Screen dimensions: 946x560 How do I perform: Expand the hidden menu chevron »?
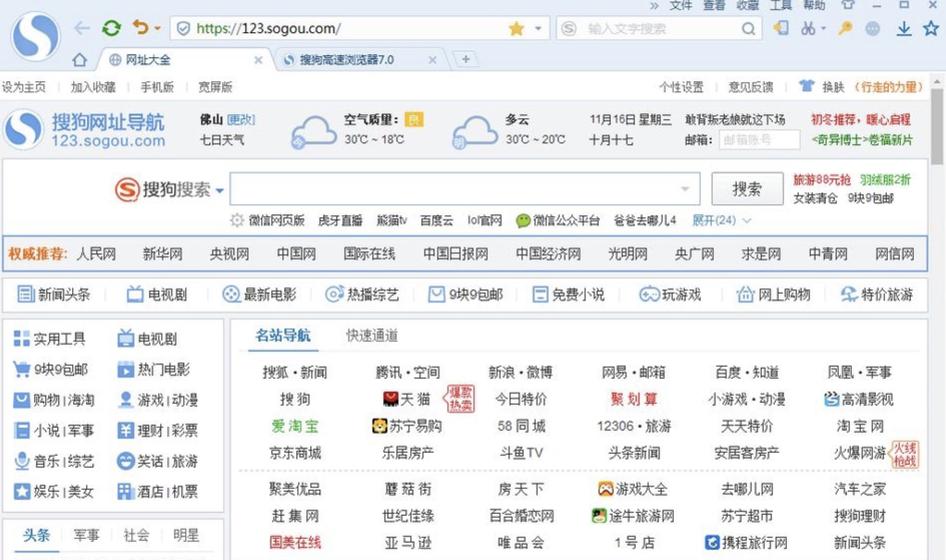(x=654, y=5)
